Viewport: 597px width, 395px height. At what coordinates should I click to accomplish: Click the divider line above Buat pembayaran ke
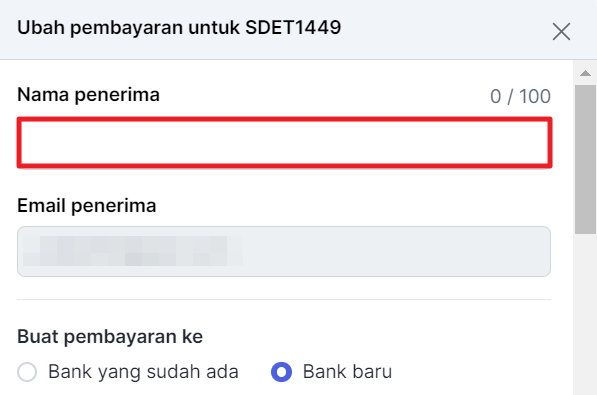(284, 299)
